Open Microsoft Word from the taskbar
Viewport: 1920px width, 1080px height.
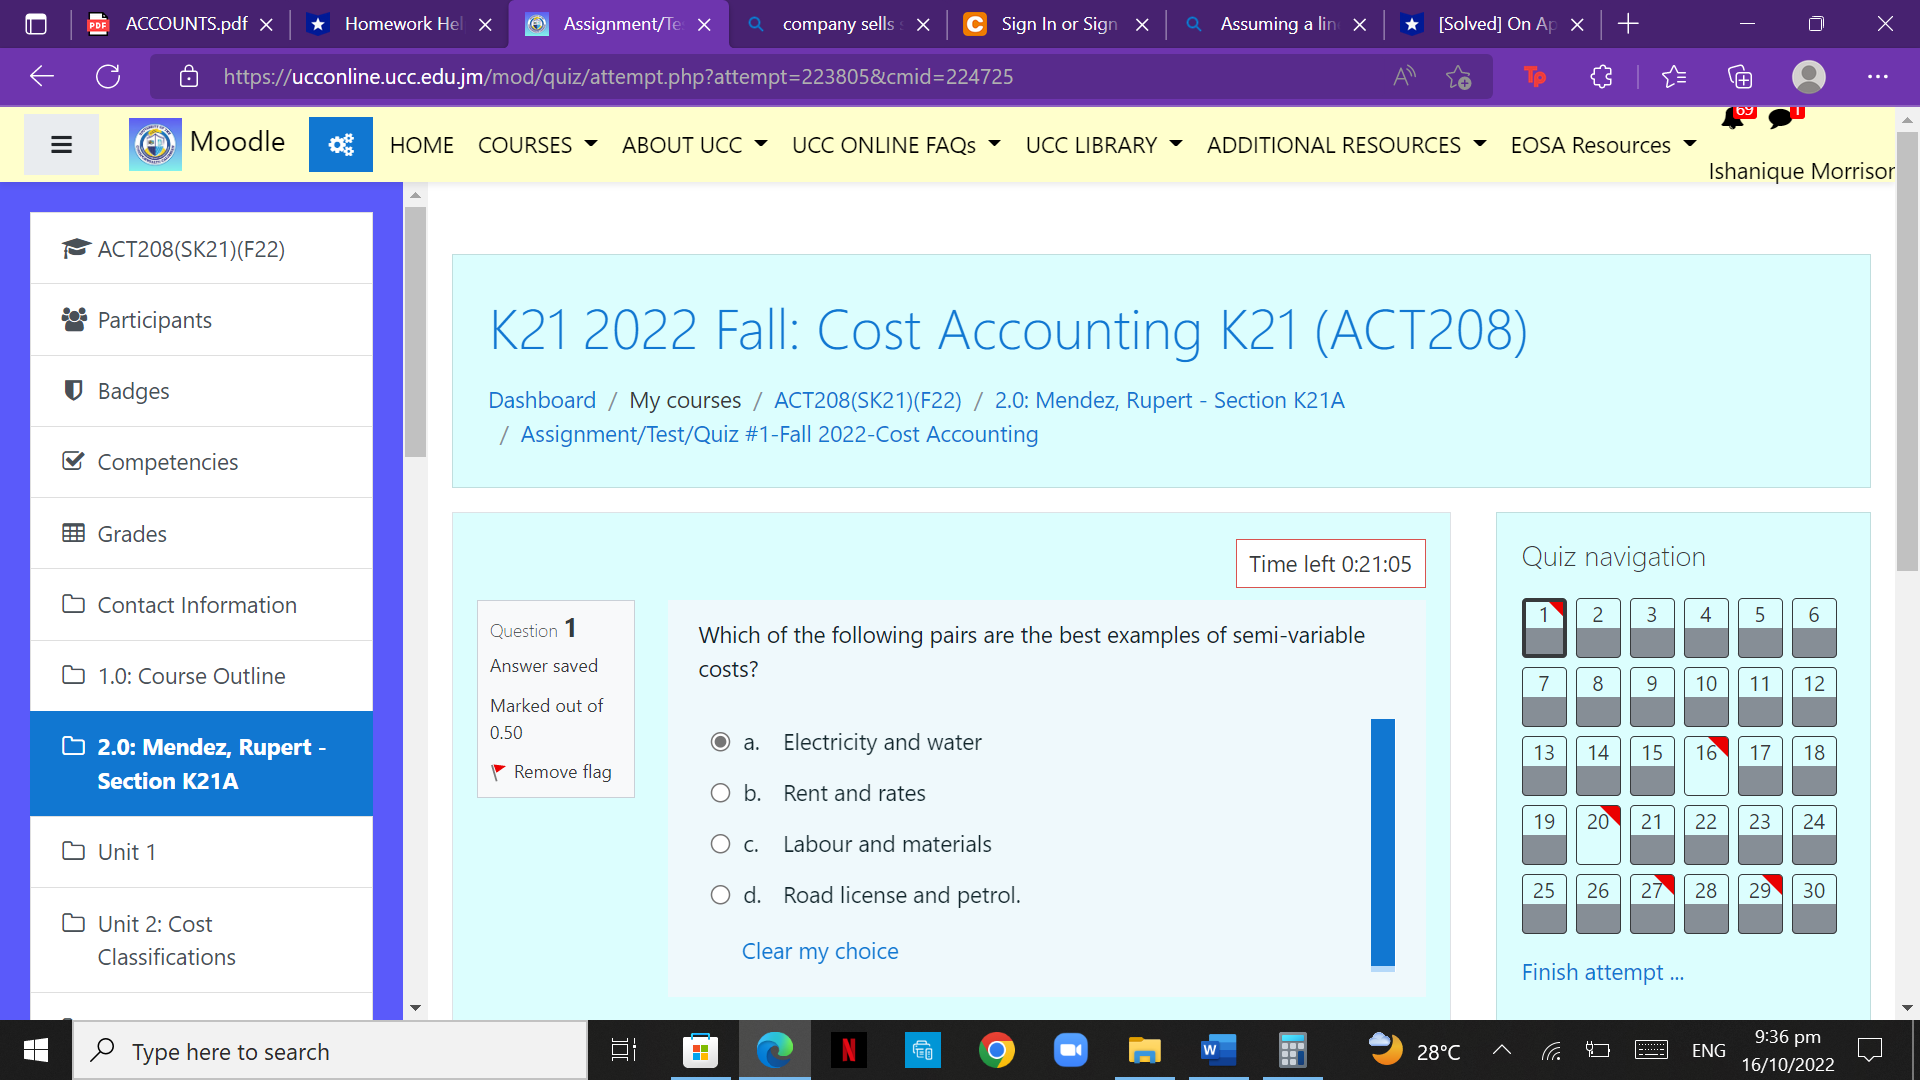coord(1217,1050)
